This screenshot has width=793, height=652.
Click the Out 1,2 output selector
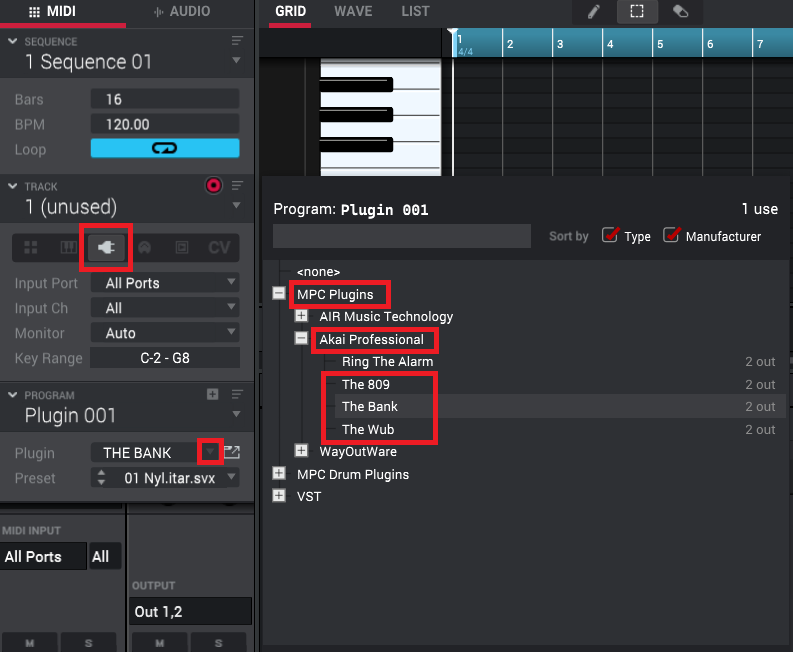[x=191, y=612]
